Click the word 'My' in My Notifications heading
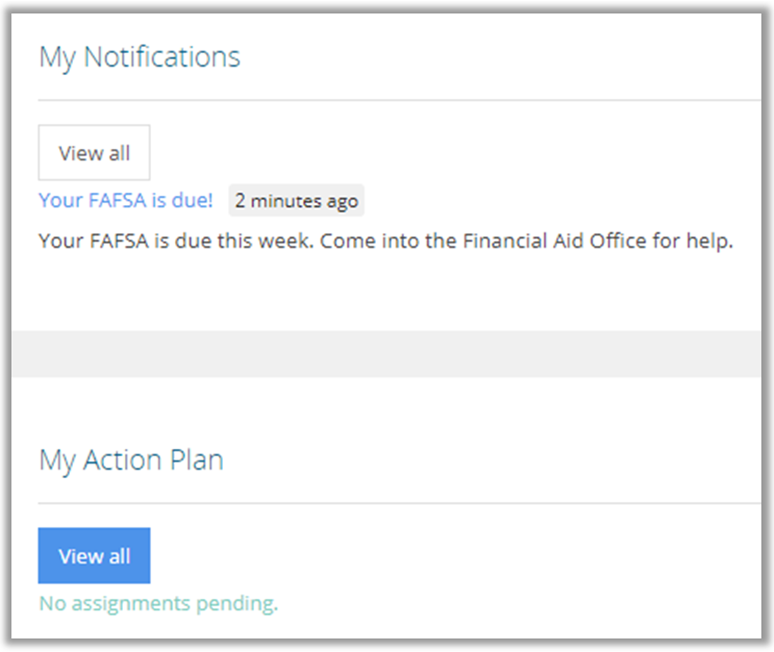The height and width of the screenshot is (652, 774). click(x=57, y=57)
